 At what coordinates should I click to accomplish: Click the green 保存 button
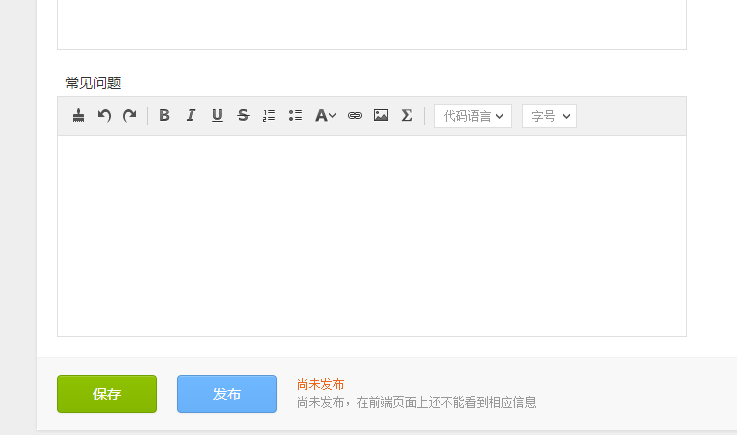(107, 394)
